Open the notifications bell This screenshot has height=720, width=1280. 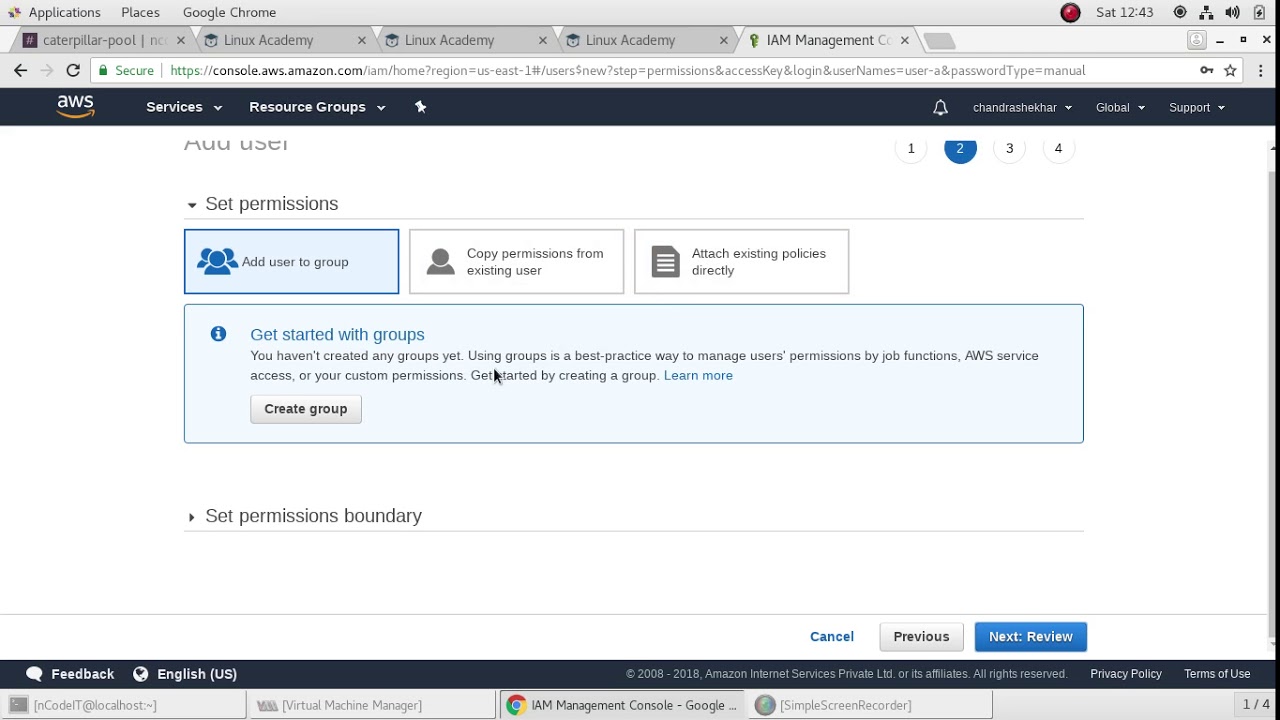[940, 107]
